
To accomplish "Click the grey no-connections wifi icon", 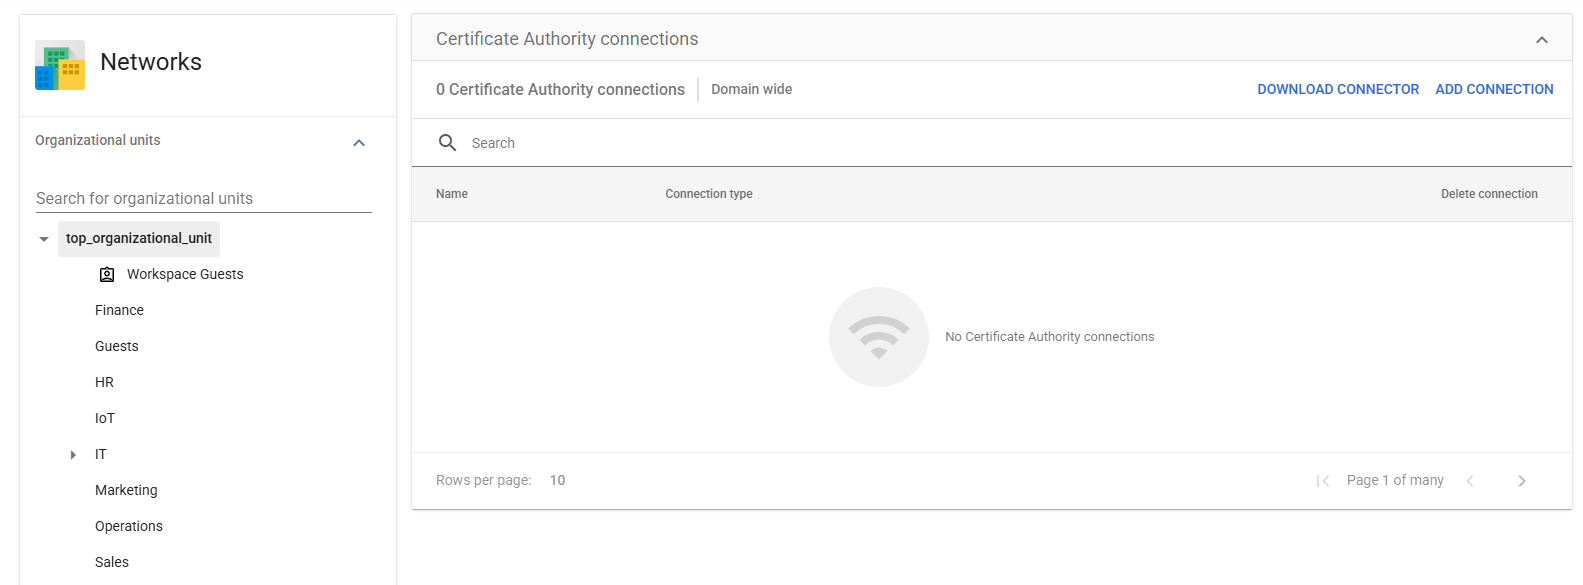I will click(x=879, y=337).
